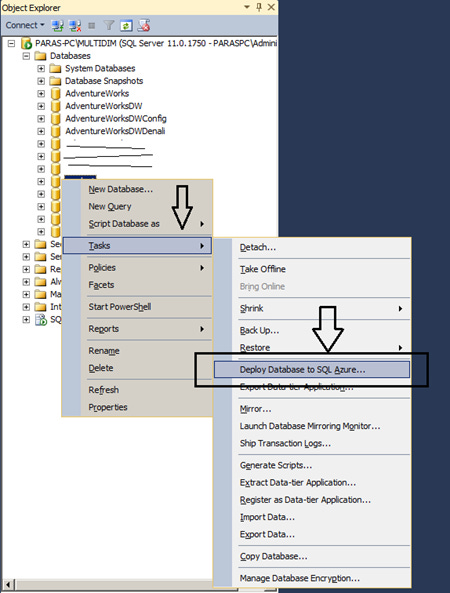
Task: Choose New Database... from context menu
Action: click(x=137, y=189)
